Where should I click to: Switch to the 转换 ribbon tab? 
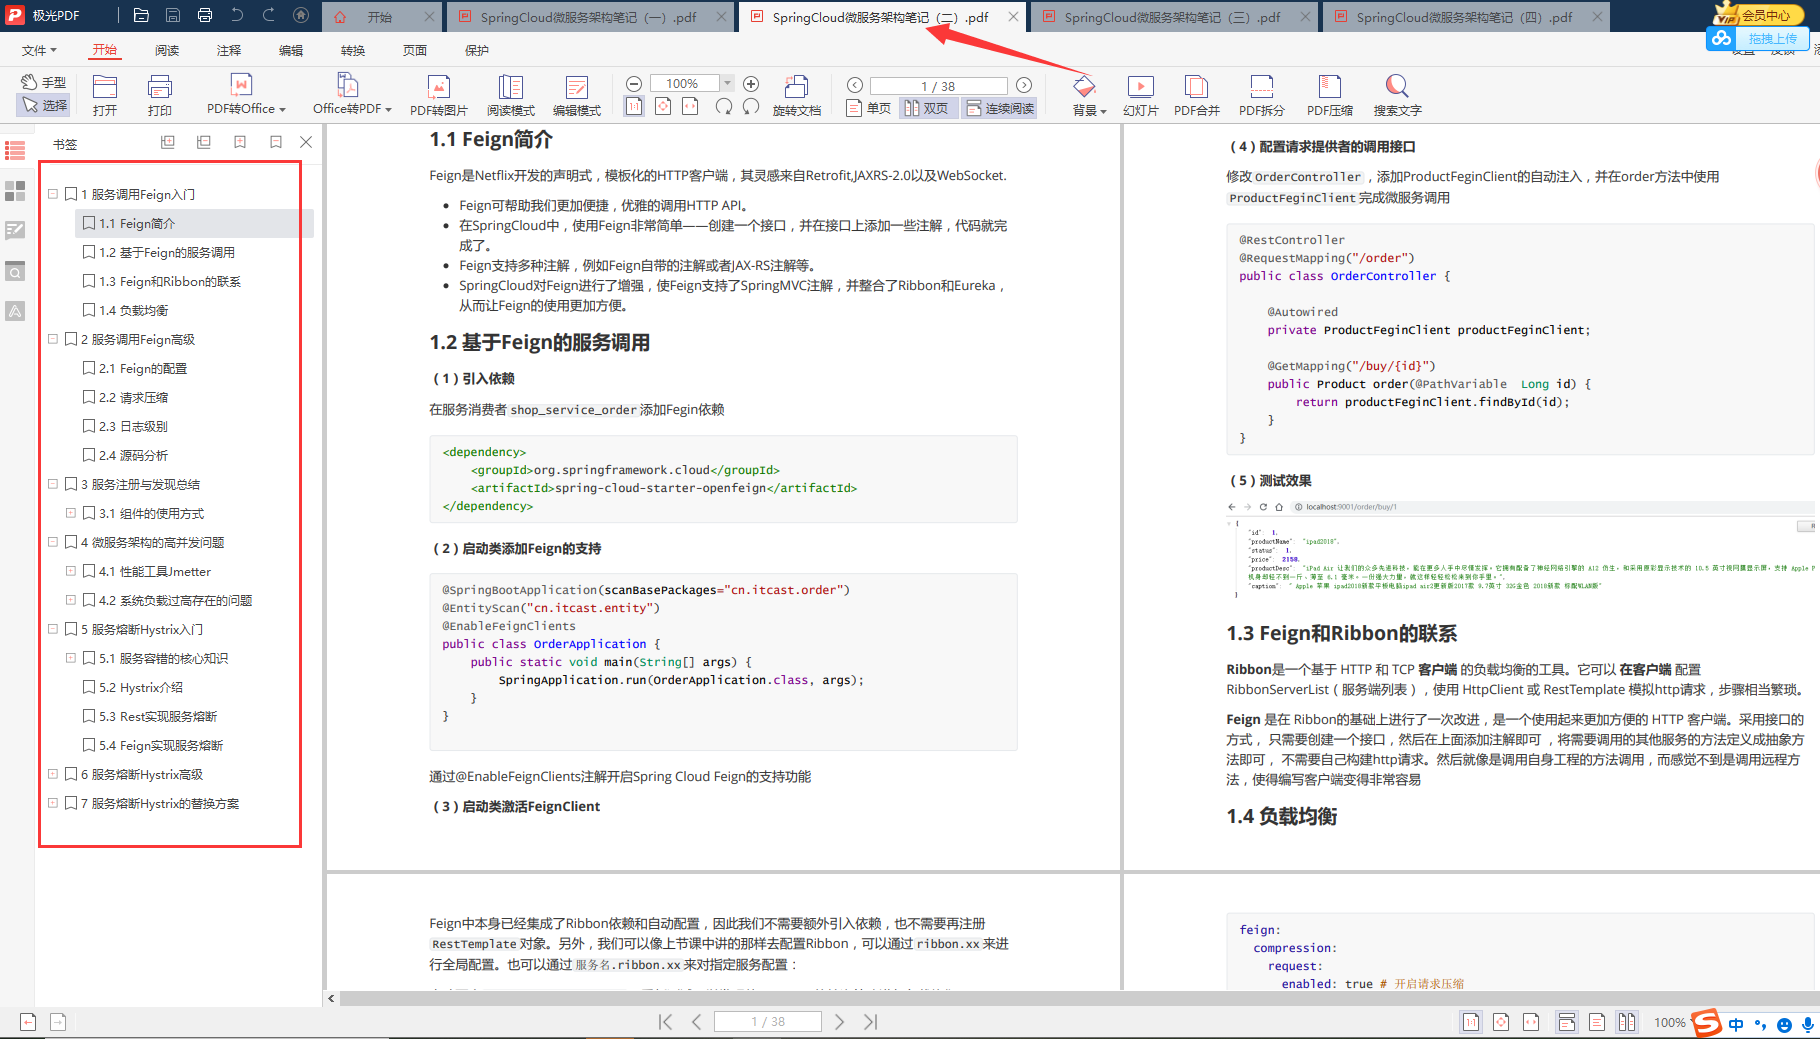[x=353, y=50]
